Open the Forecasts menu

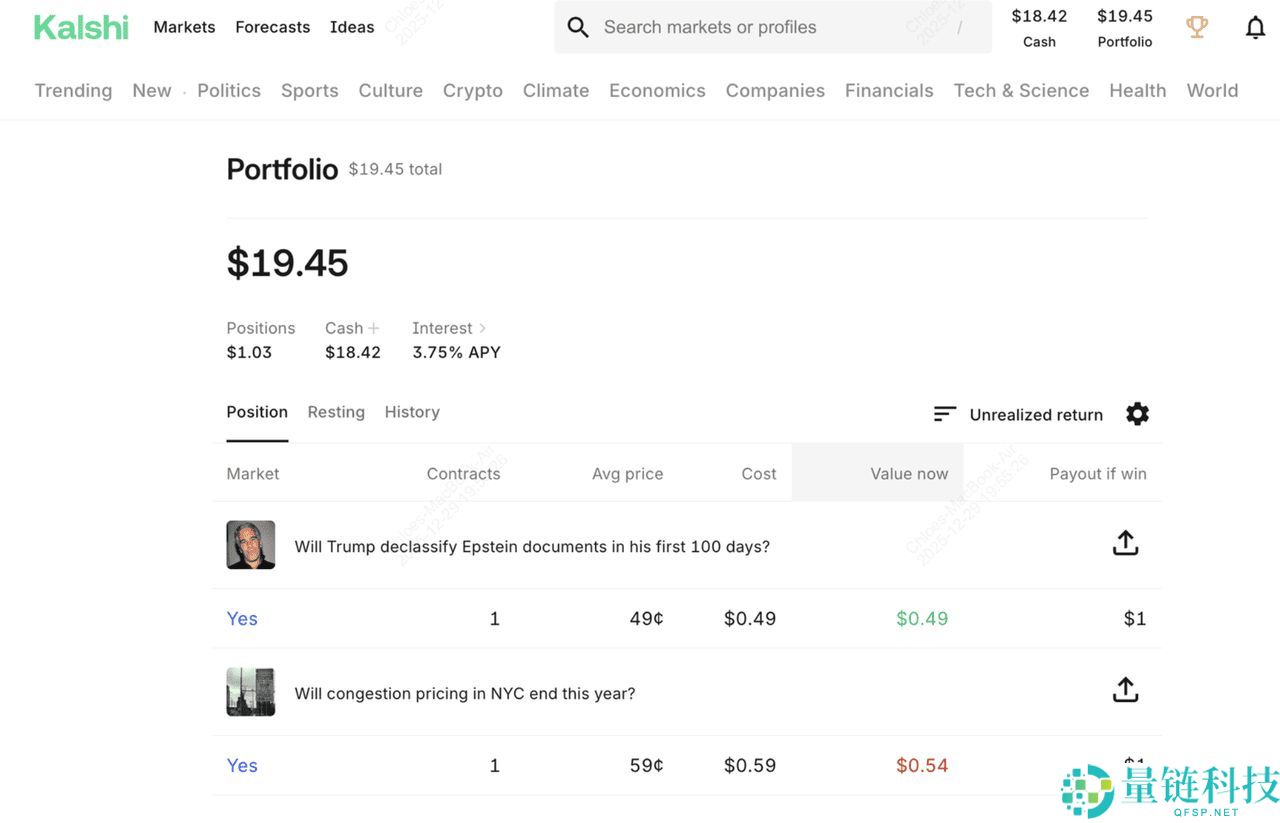click(273, 27)
